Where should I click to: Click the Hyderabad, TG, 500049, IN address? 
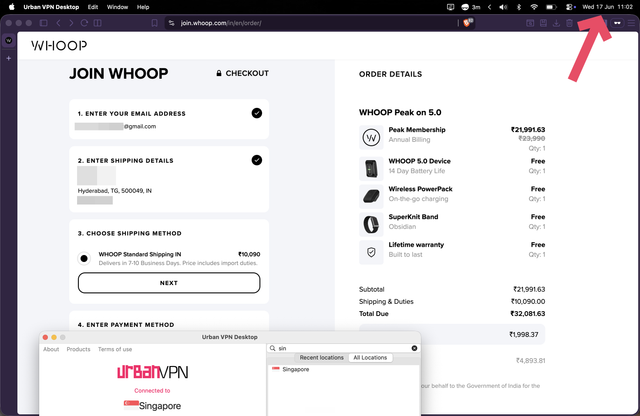point(115,191)
